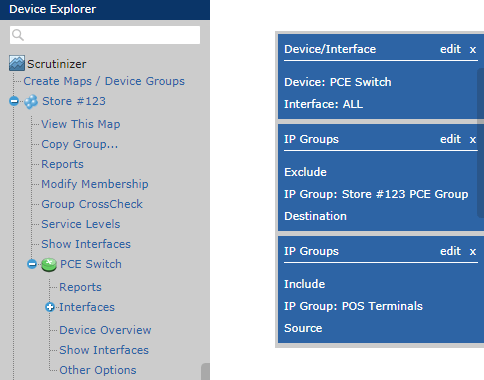Remove the Device/Interface filter with x

(473, 50)
